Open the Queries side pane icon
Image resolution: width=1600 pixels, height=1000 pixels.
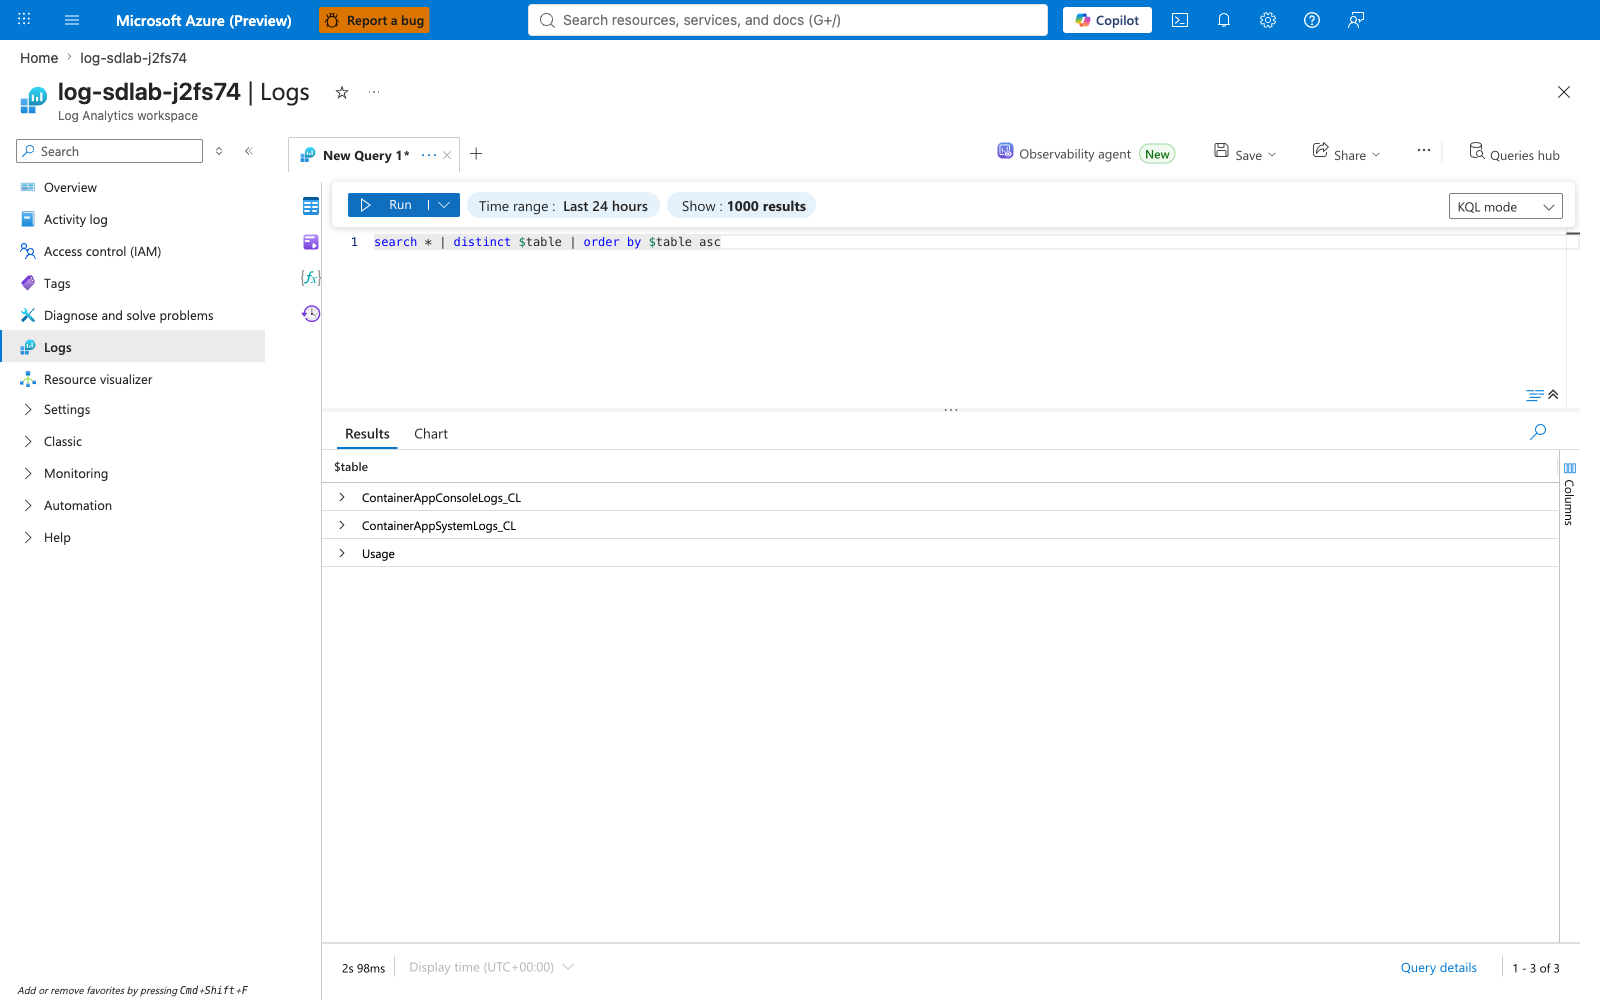pos(311,242)
